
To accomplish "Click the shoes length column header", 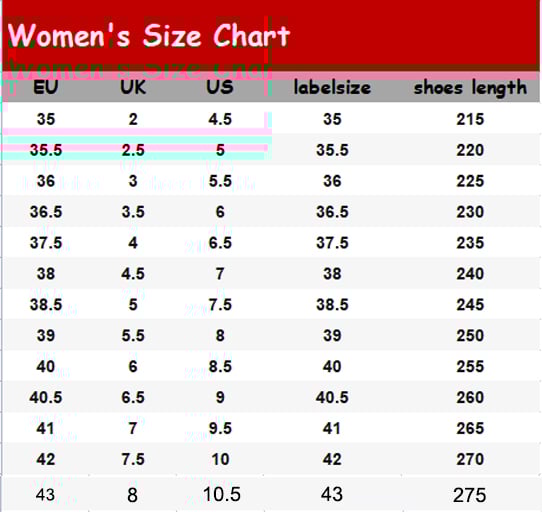I will [x=470, y=88].
